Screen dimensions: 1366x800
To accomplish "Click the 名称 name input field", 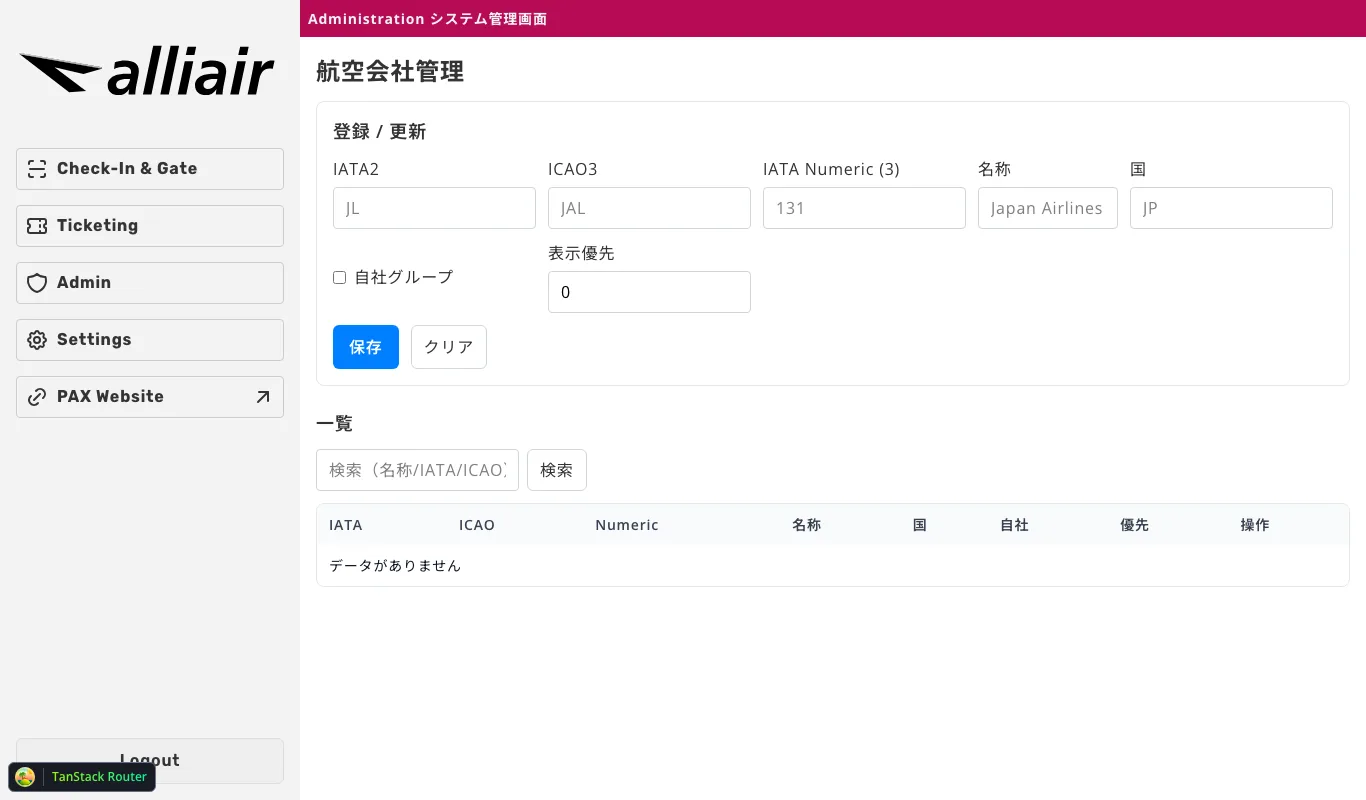I will (x=1047, y=208).
